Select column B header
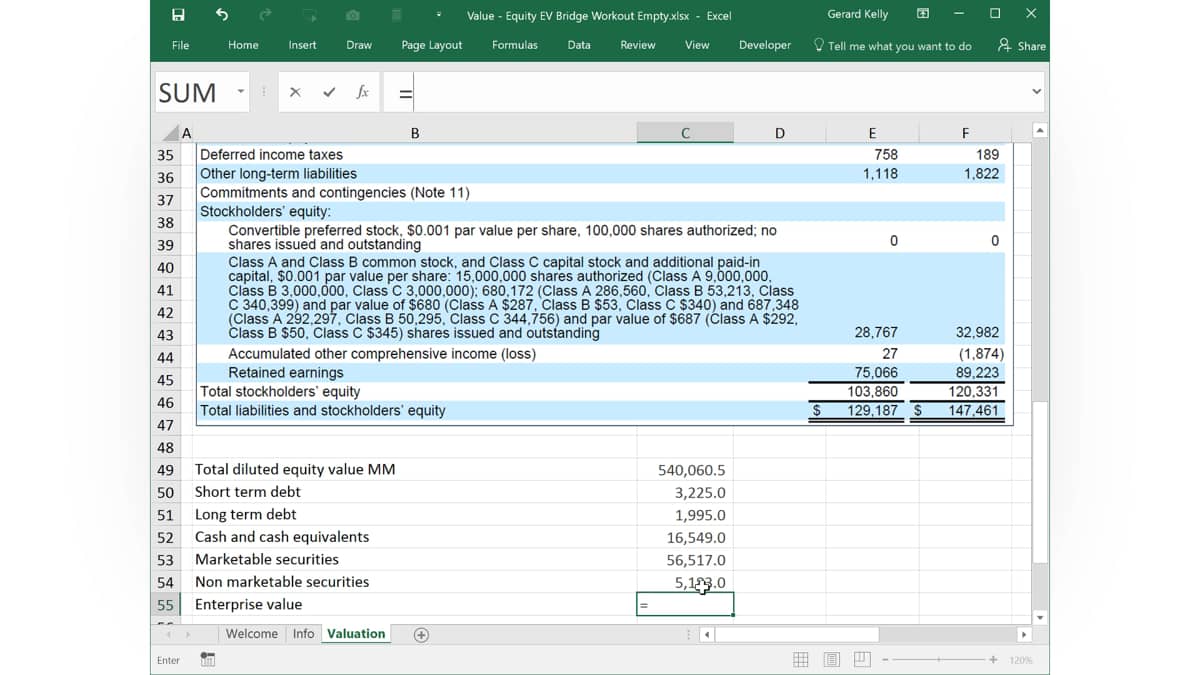Image resolution: width=1200 pixels, height=675 pixels. pos(415,133)
